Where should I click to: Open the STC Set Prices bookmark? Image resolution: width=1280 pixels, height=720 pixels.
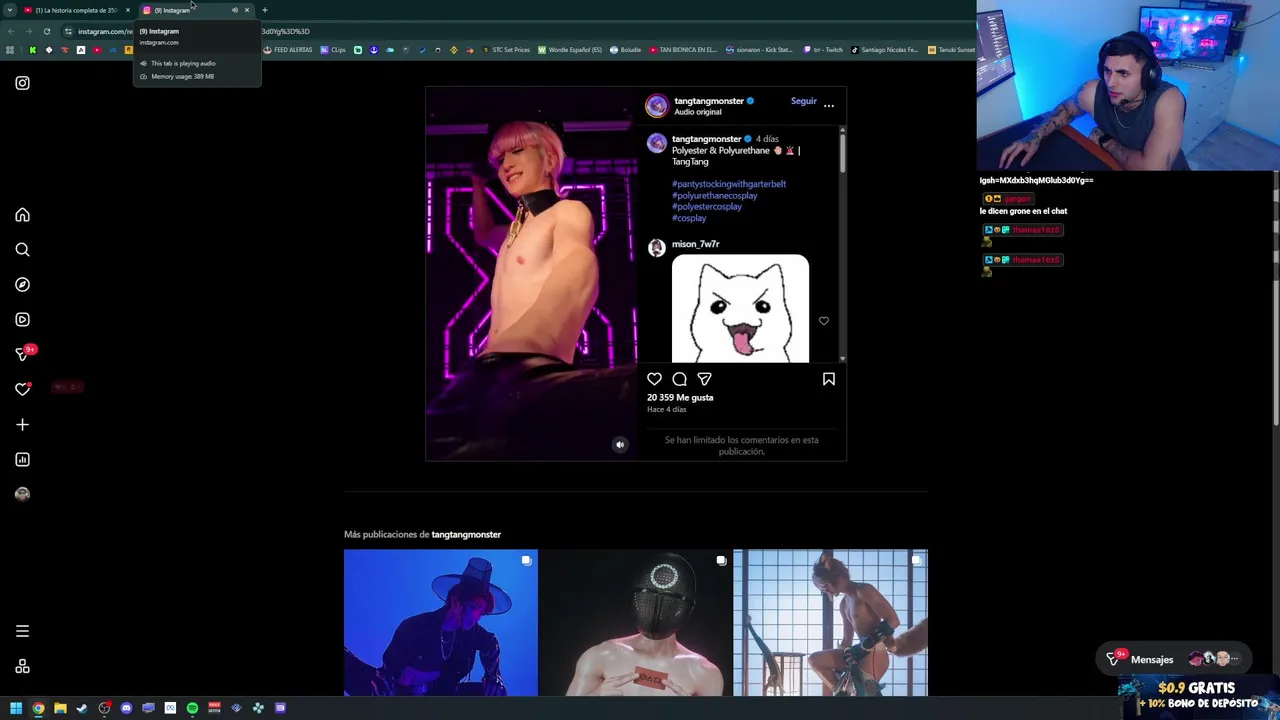click(506, 50)
